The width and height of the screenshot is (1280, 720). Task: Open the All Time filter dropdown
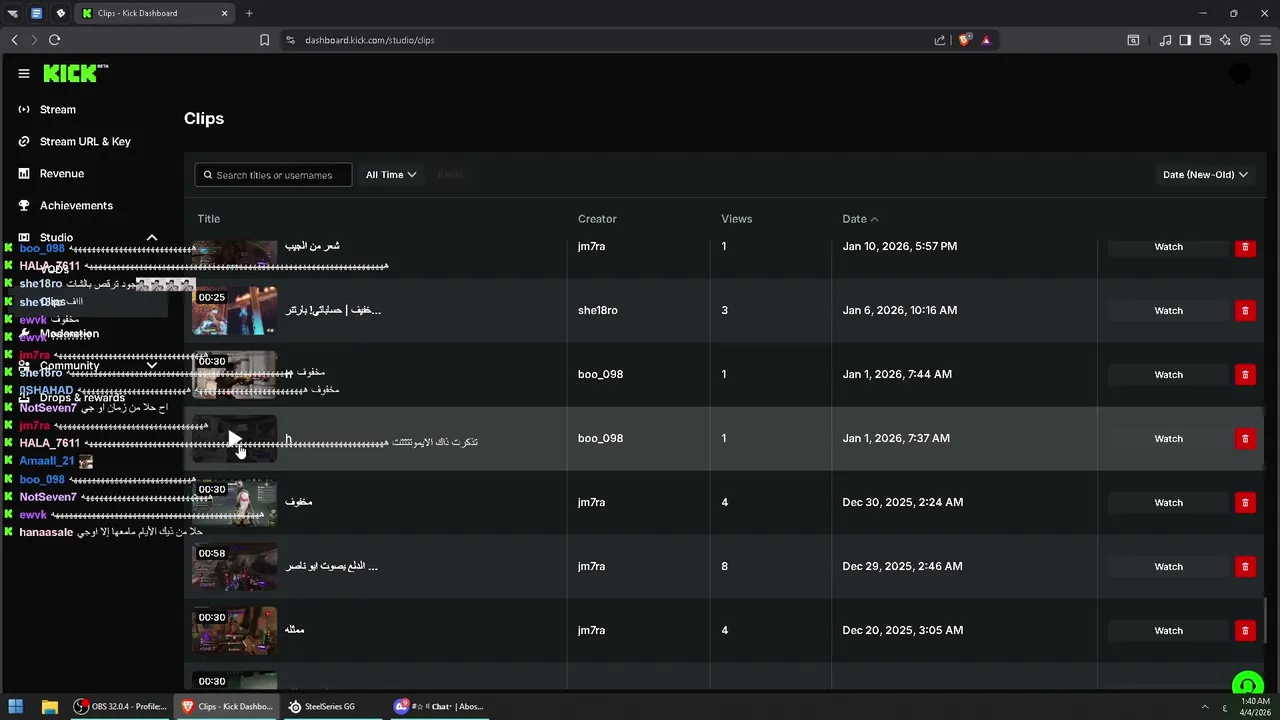pyautogui.click(x=390, y=175)
